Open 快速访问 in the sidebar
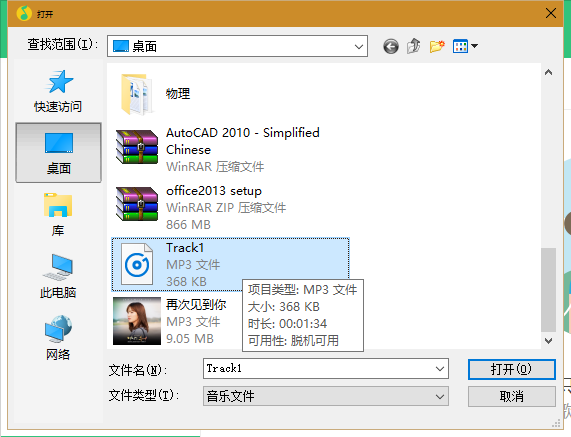This screenshot has width=571, height=437. tap(58, 91)
